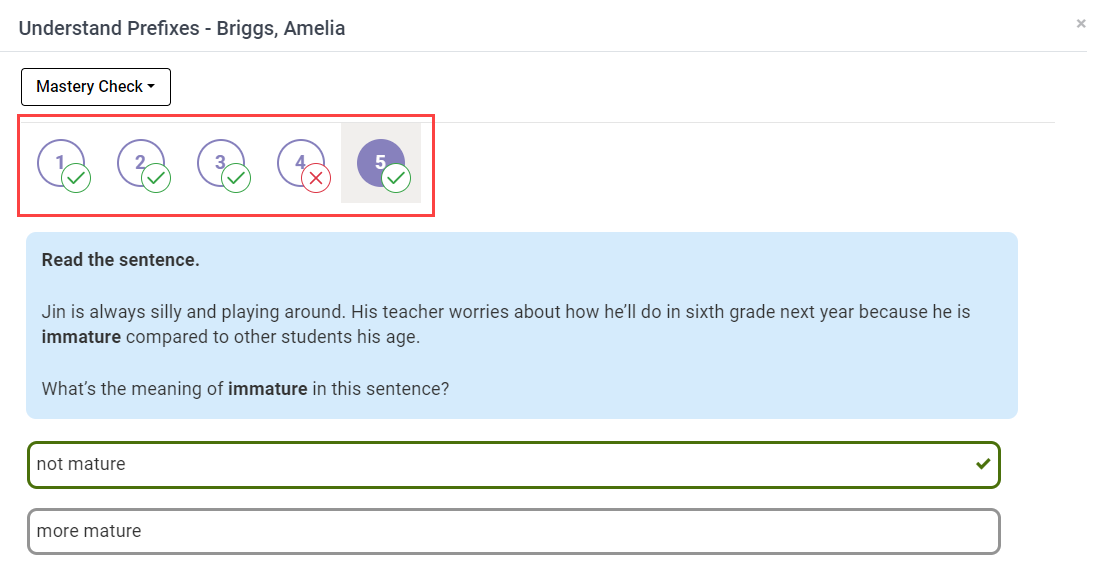Click the green checkmark on question 1
This screenshot has width=1099, height=587.
(74, 178)
